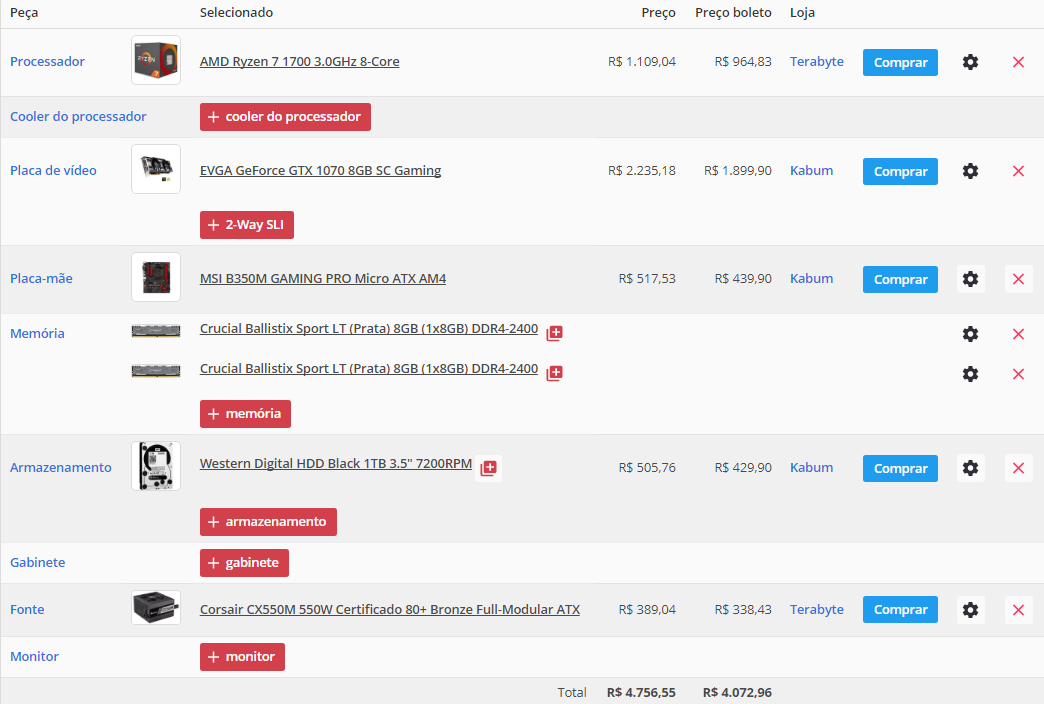Add 2-Way SLI graphics card
The height and width of the screenshot is (704, 1044).
[x=246, y=225]
